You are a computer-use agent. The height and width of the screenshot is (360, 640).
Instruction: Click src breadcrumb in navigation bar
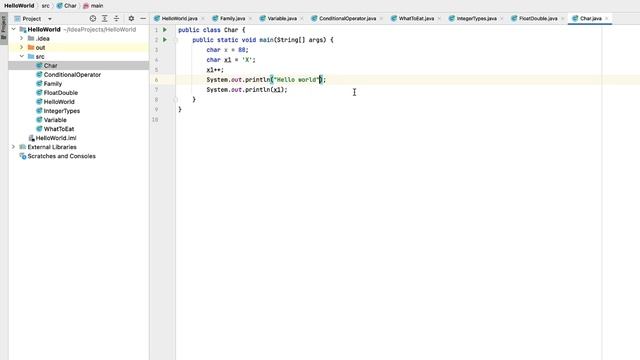point(45,6)
